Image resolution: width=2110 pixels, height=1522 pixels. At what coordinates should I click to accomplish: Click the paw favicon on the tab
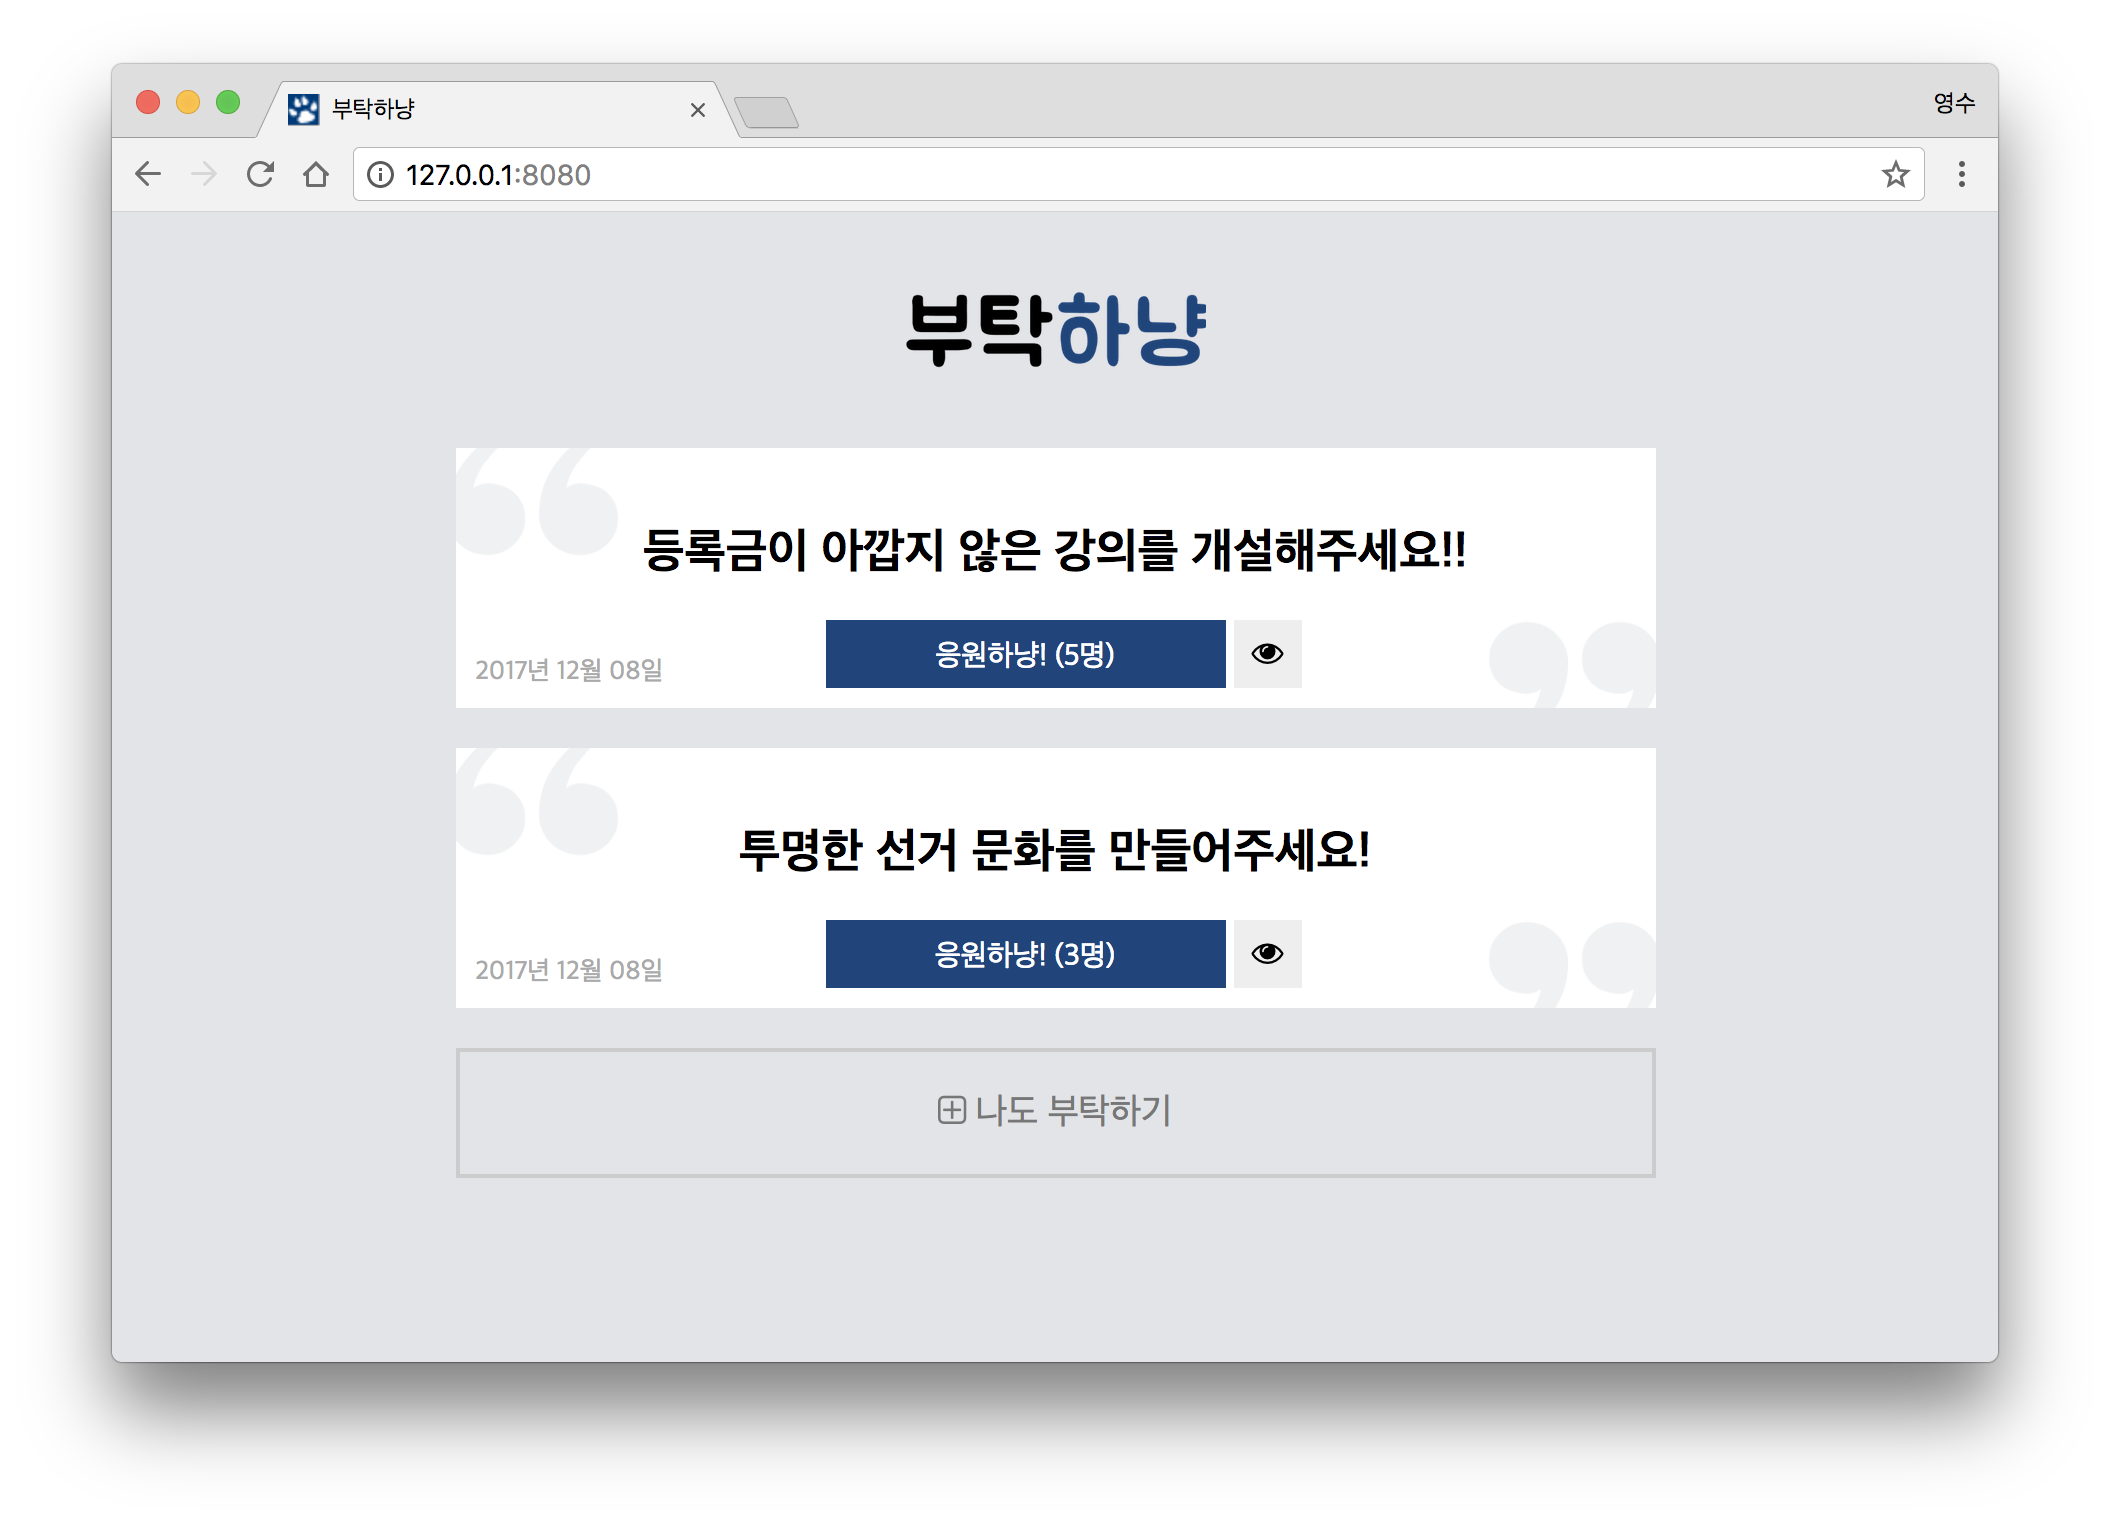[x=303, y=109]
